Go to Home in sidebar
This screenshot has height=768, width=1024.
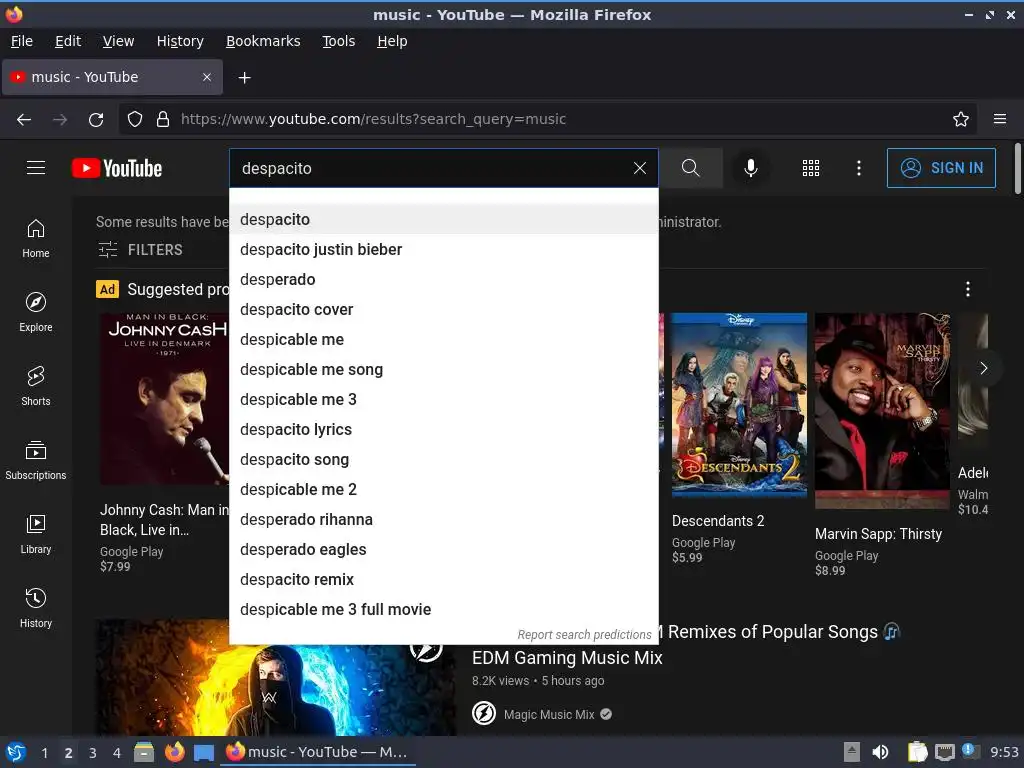(36, 239)
